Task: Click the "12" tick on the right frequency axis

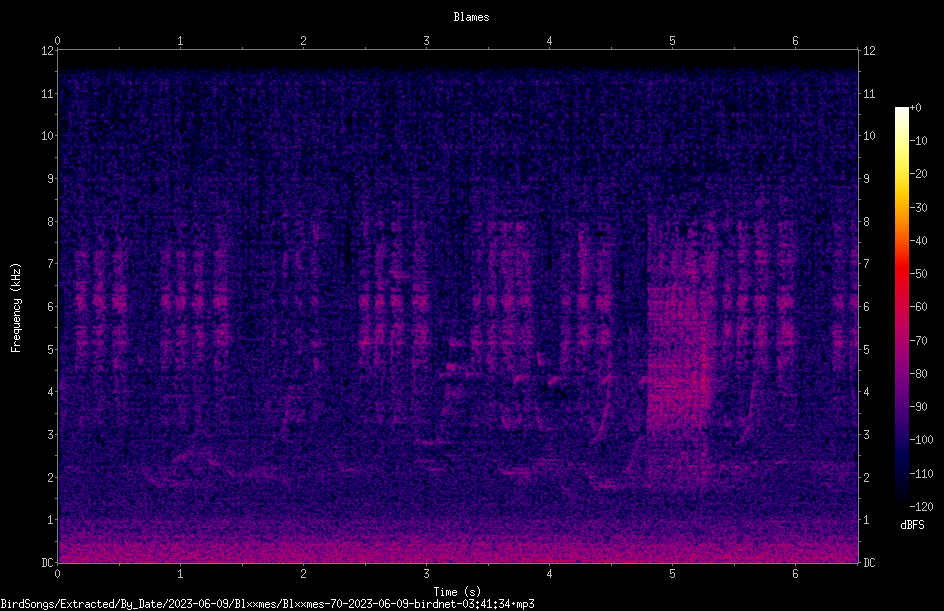Action: (x=869, y=51)
